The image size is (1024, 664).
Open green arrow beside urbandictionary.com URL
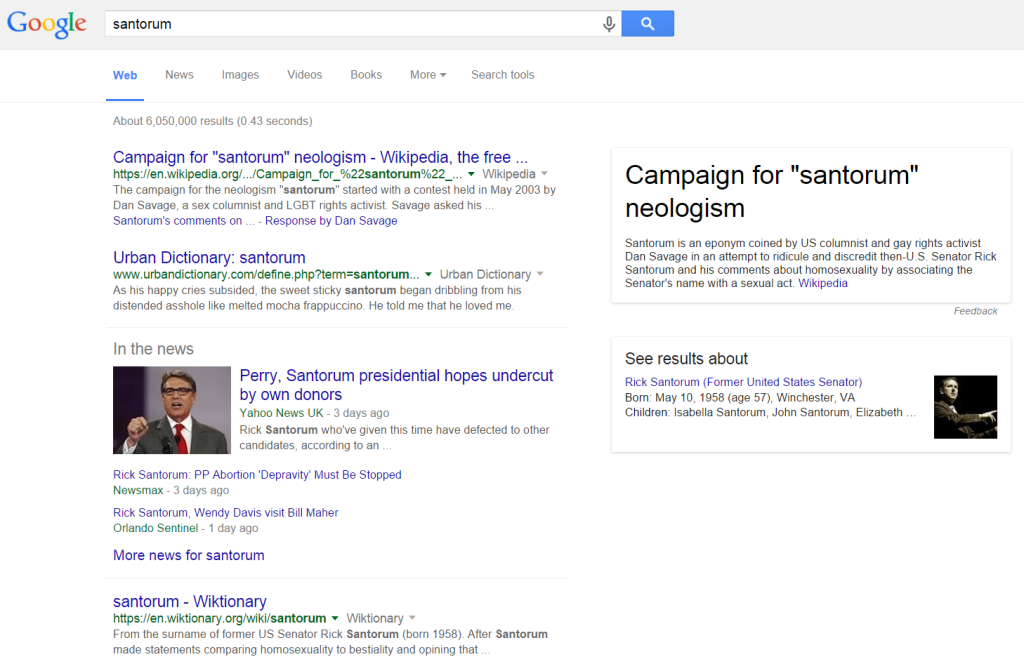[x=428, y=274]
